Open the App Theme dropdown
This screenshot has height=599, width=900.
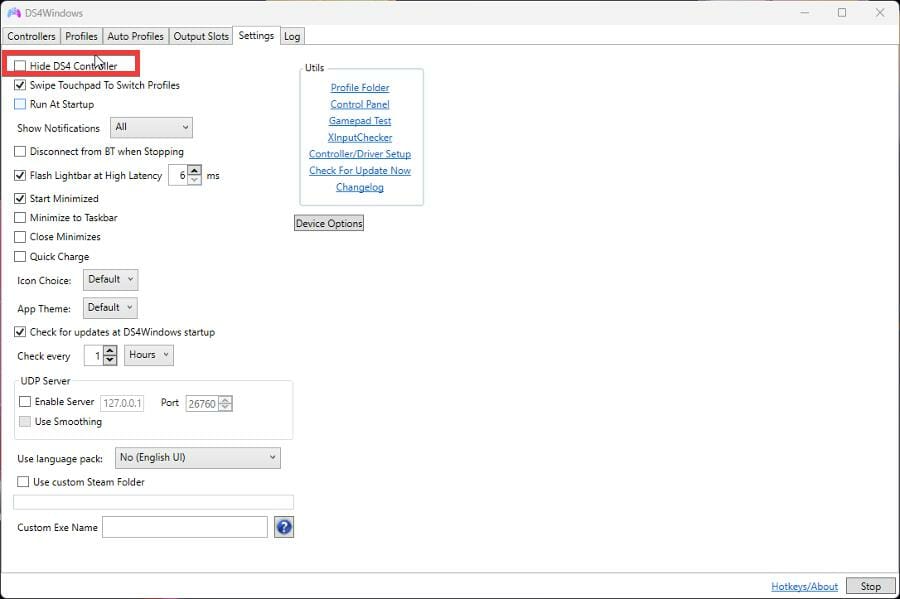point(110,308)
